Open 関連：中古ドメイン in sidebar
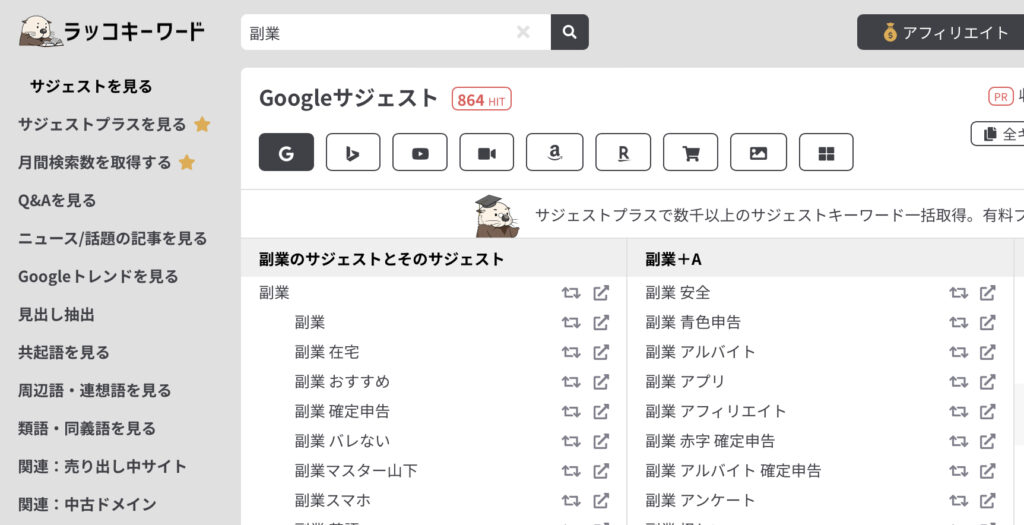Viewport: 1024px width, 525px height. tap(87, 504)
